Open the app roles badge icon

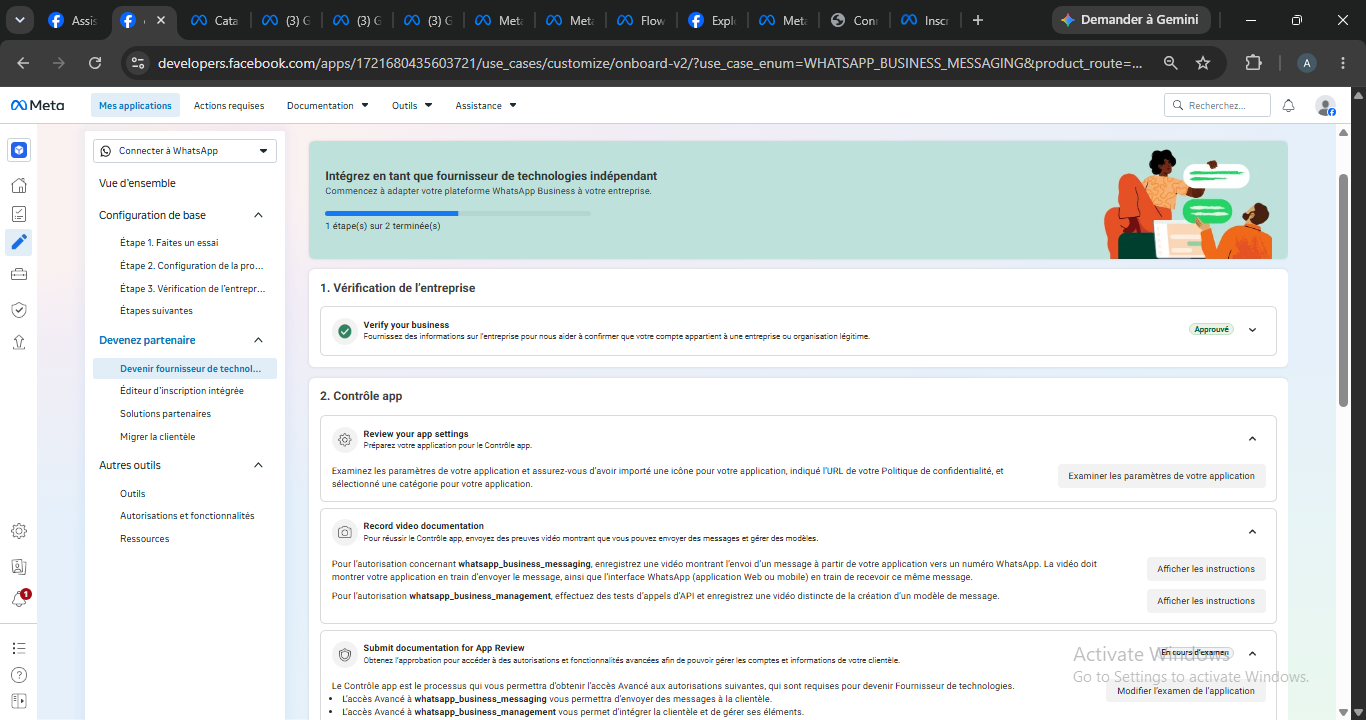19,567
